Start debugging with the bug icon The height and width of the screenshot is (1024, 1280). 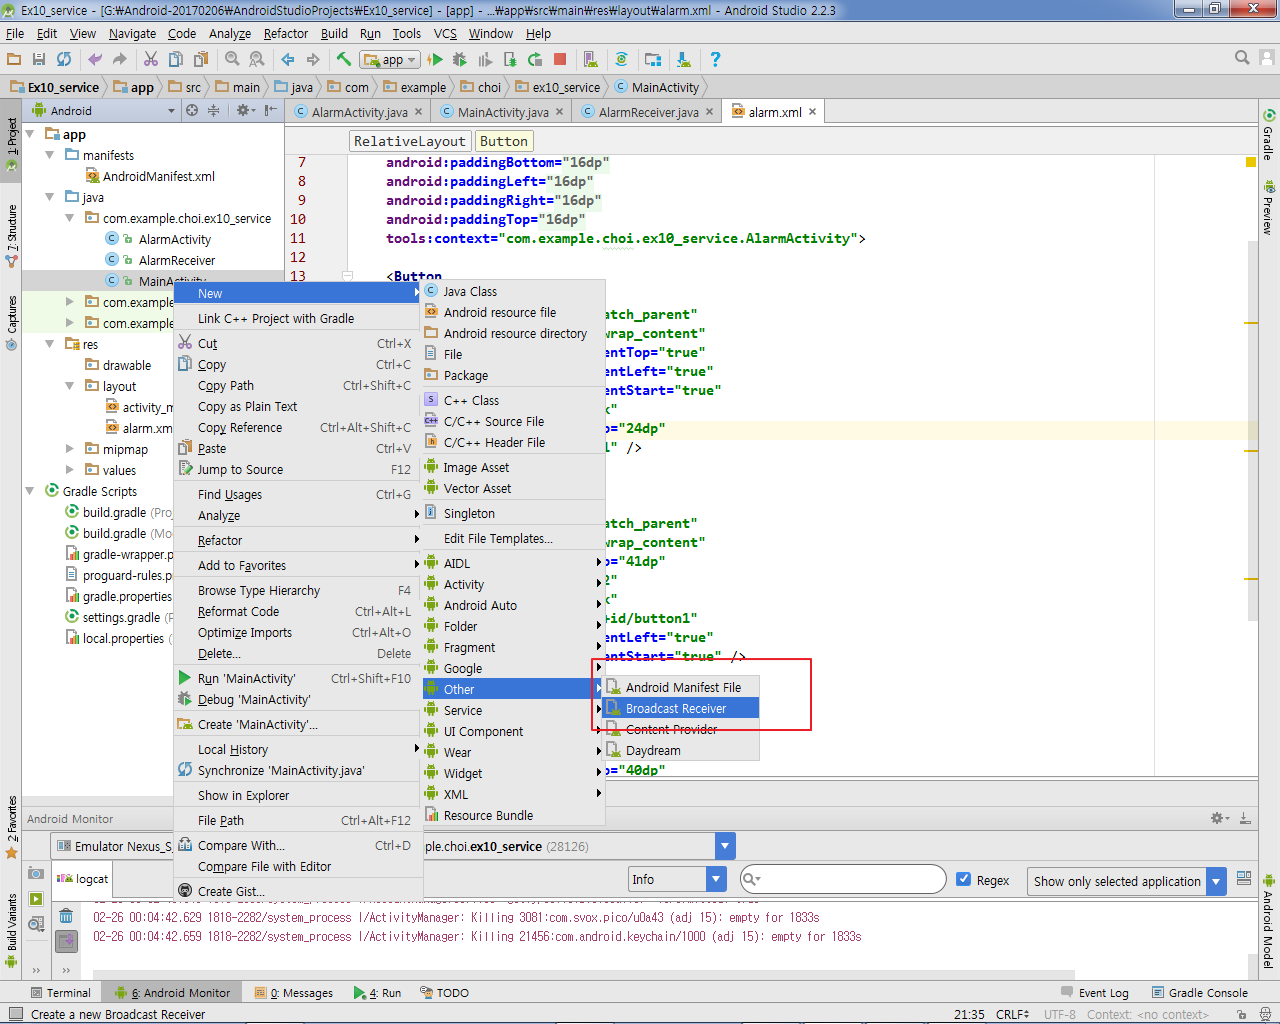pos(460,60)
